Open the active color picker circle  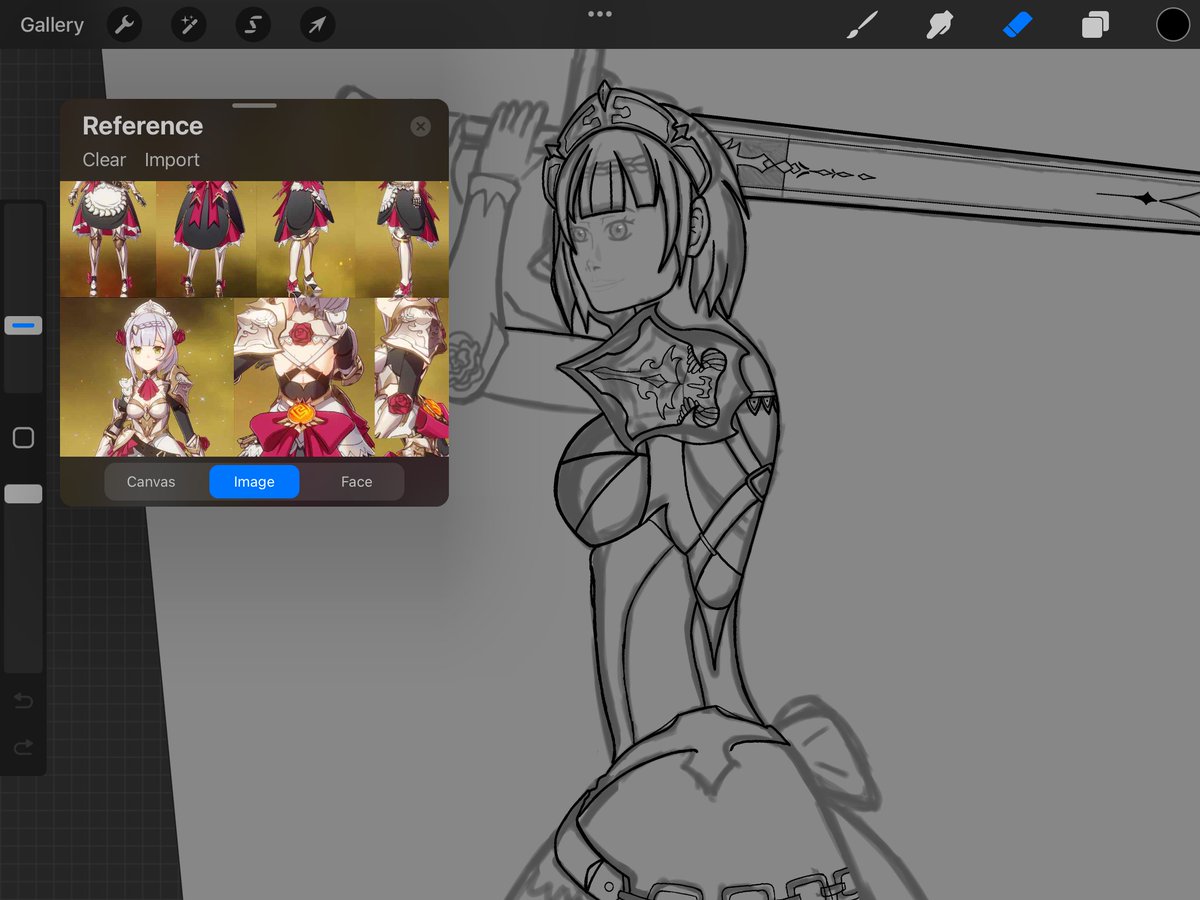[1173, 25]
